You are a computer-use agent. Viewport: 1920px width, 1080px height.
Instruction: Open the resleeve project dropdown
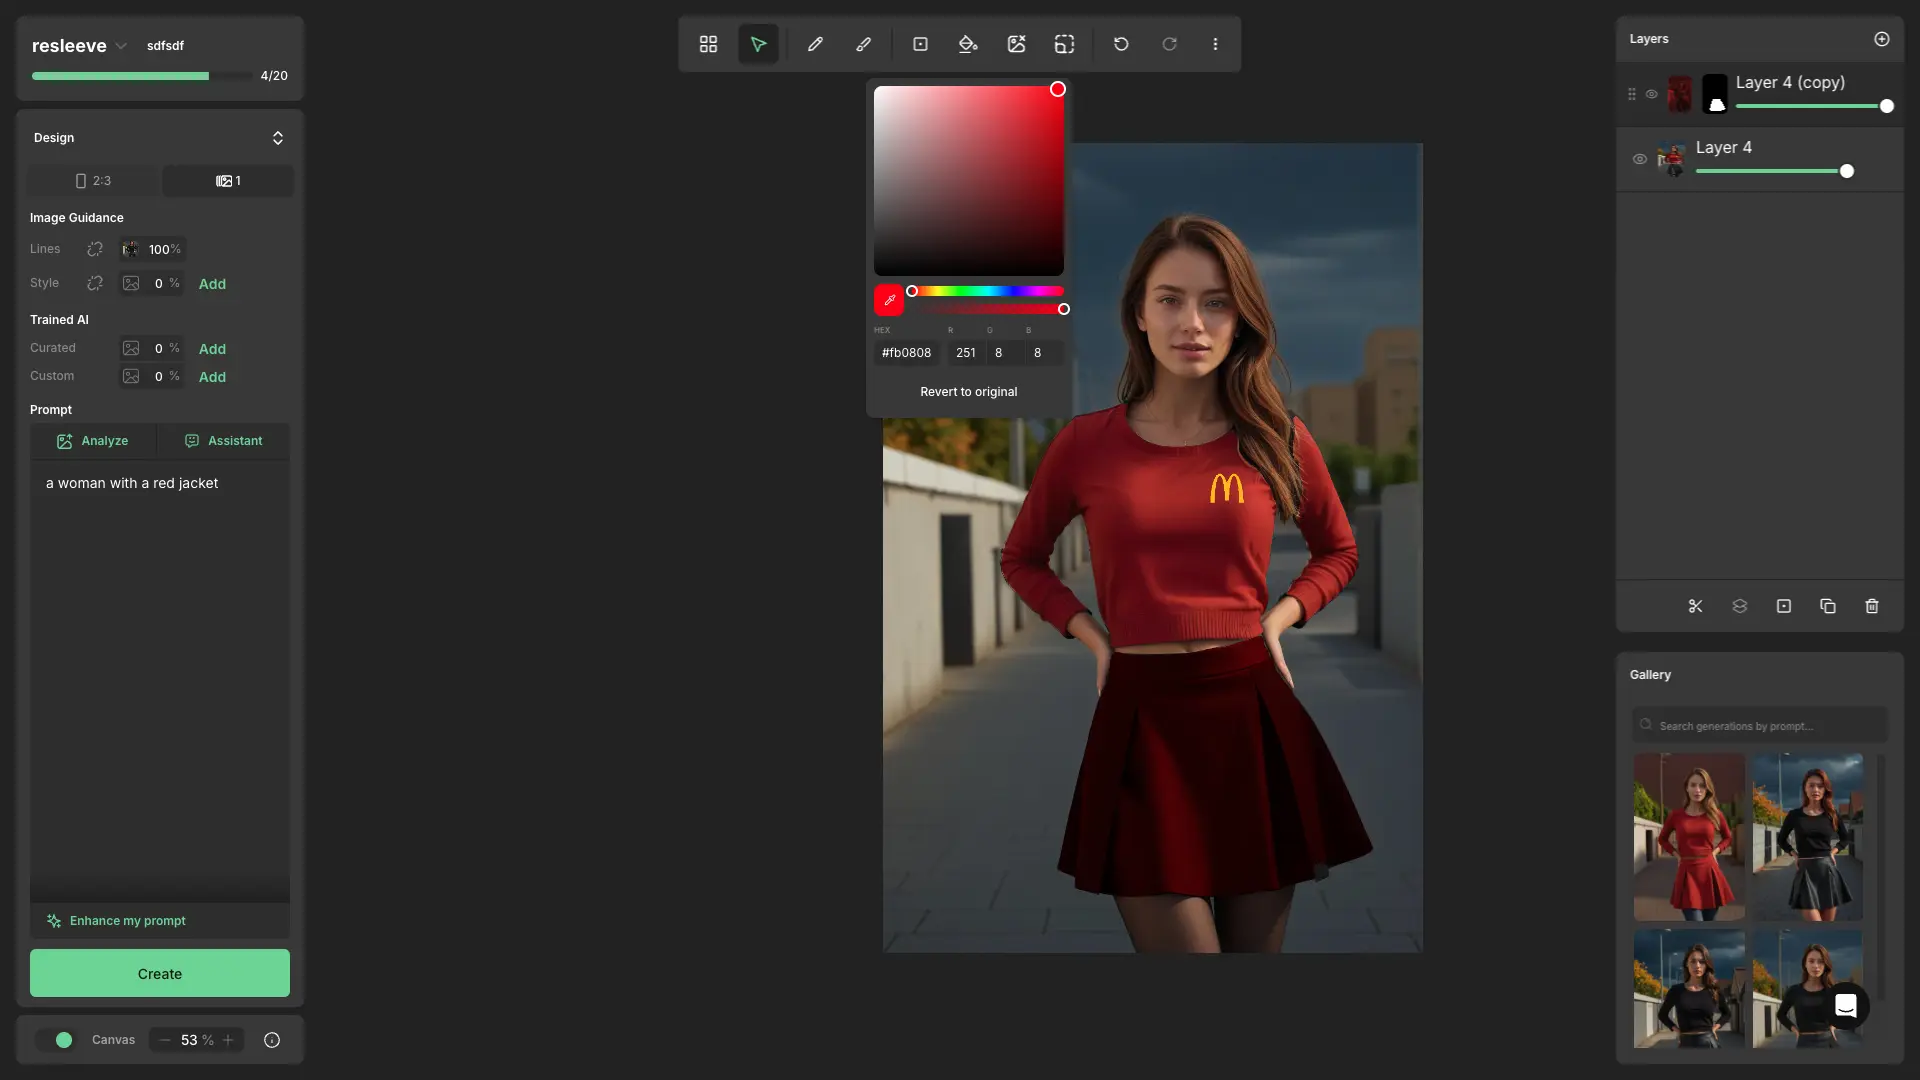pos(121,46)
